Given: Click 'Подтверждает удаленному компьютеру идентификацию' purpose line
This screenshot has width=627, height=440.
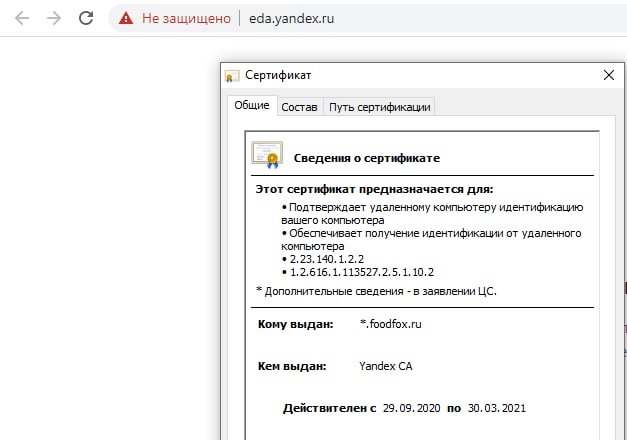Looking at the screenshot, I should coord(432,214).
